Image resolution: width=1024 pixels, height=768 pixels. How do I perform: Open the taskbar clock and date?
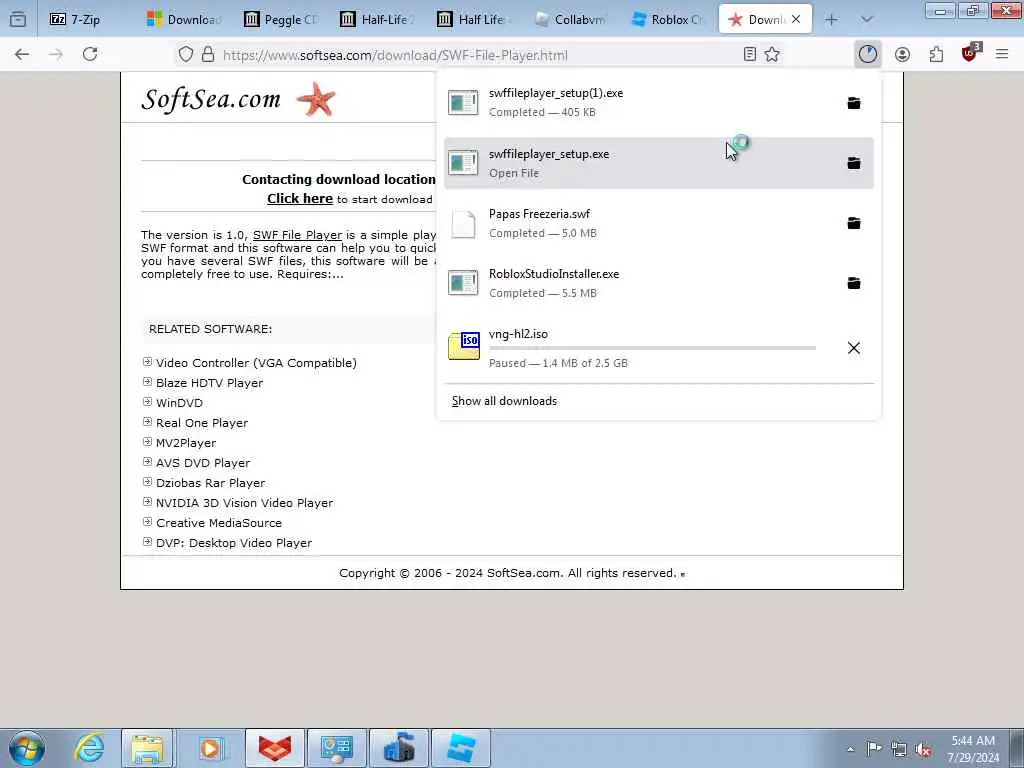click(x=973, y=749)
